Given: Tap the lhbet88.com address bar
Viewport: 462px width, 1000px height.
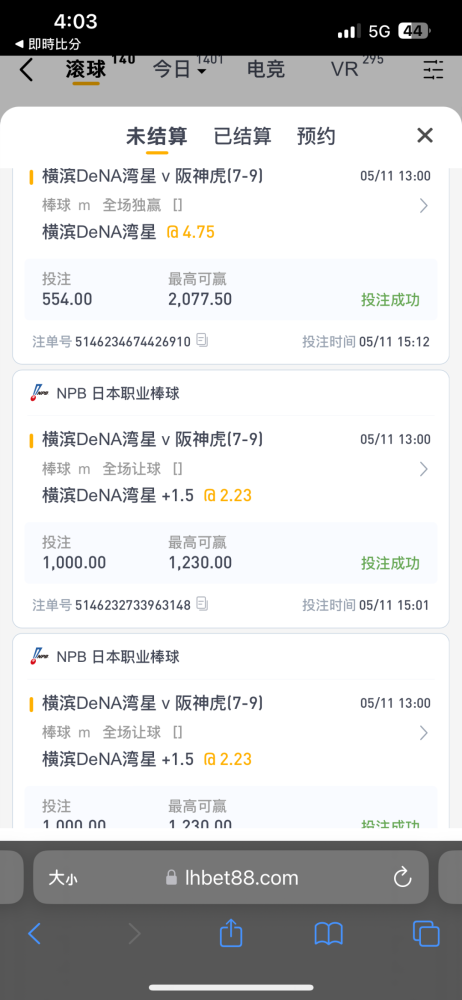Looking at the screenshot, I should pos(231,878).
